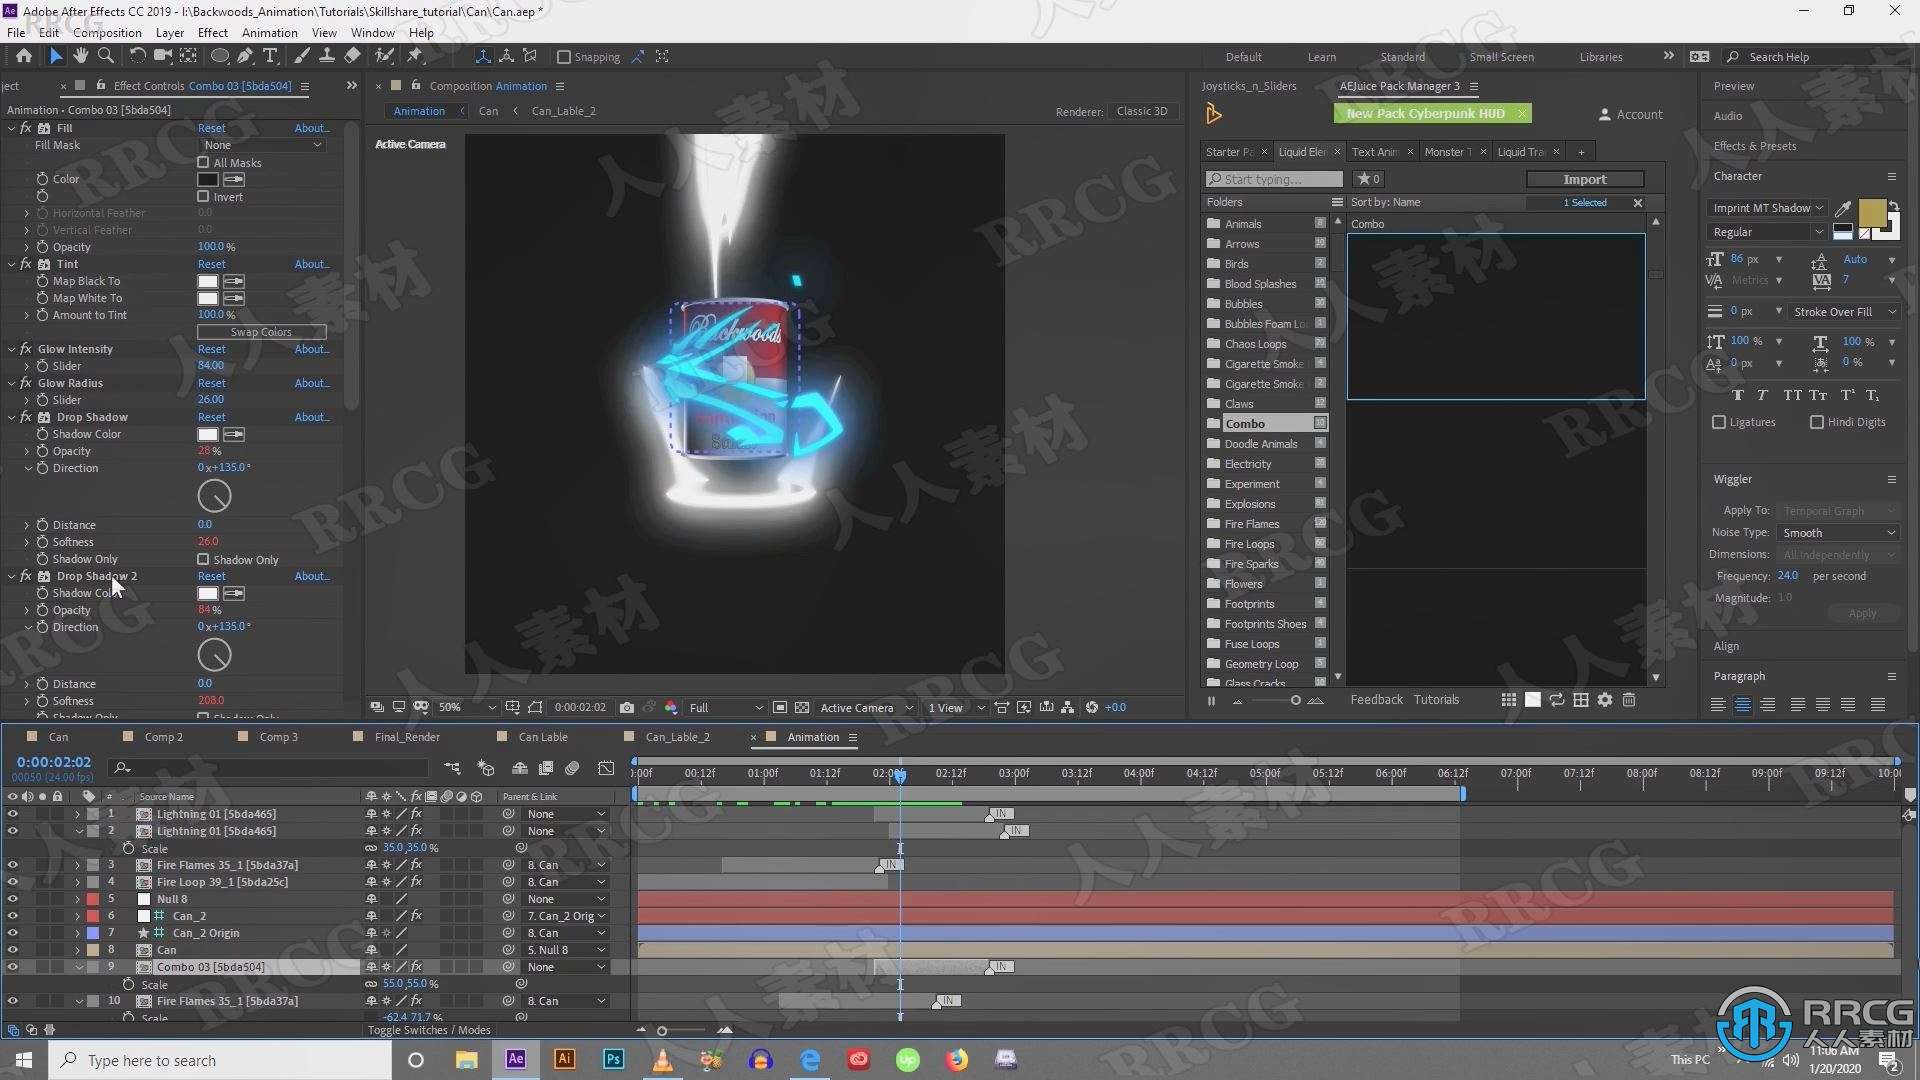Open the Animation menu
Image resolution: width=1920 pixels, height=1080 pixels.
[x=269, y=32]
